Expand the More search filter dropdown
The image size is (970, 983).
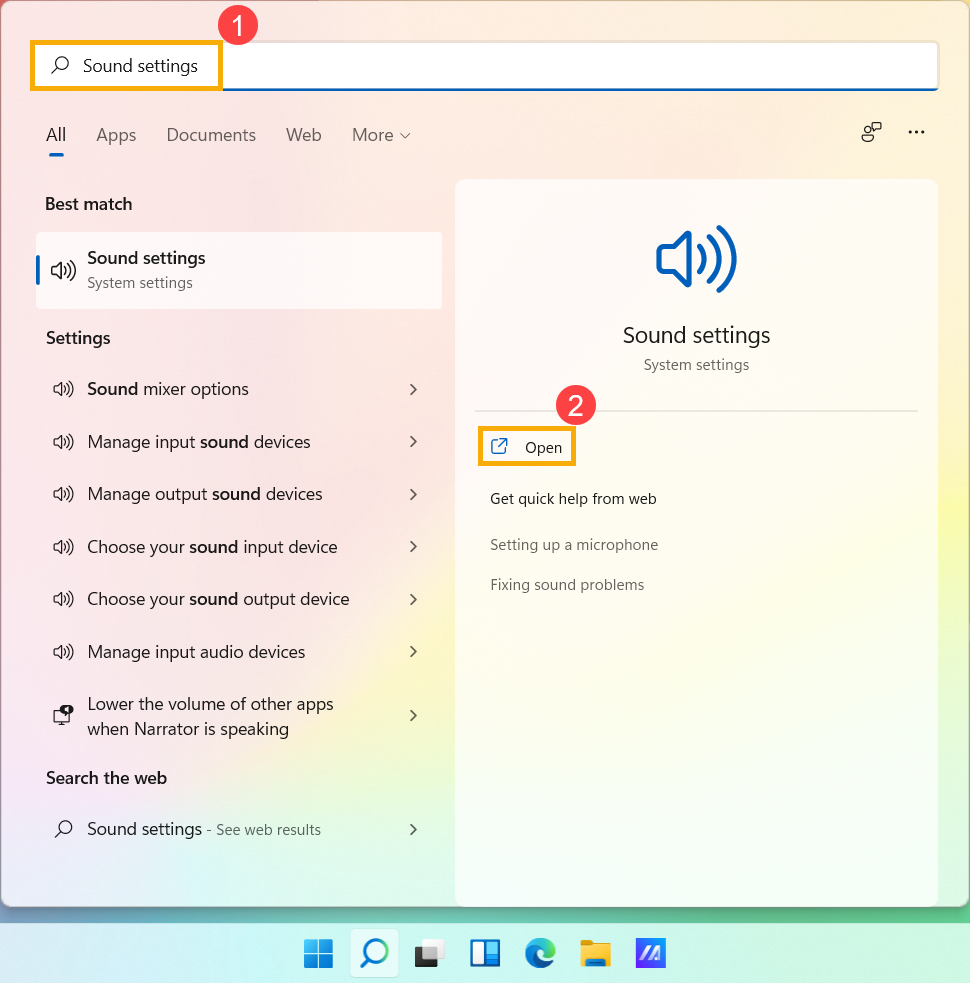[x=381, y=135]
